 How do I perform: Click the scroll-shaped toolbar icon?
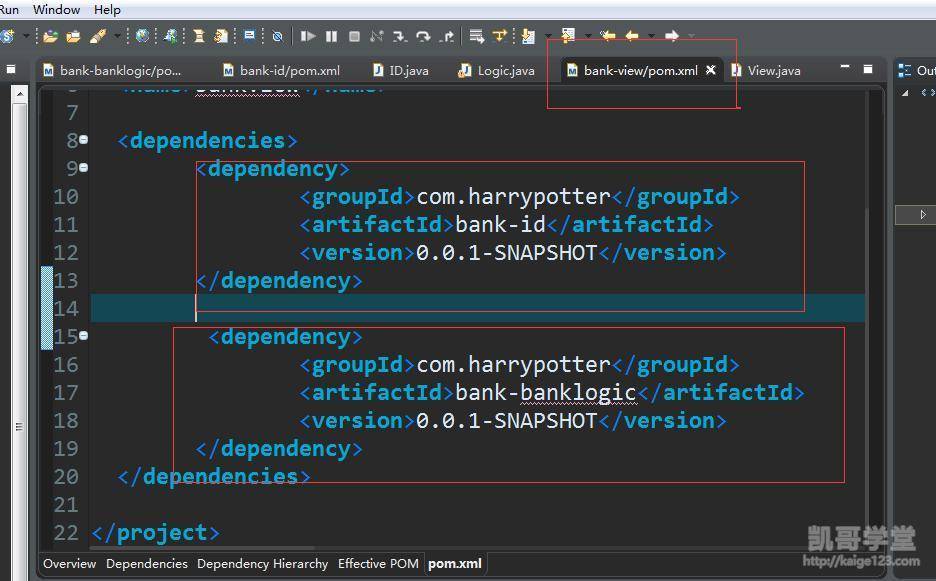pyautogui.click(x=199, y=36)
